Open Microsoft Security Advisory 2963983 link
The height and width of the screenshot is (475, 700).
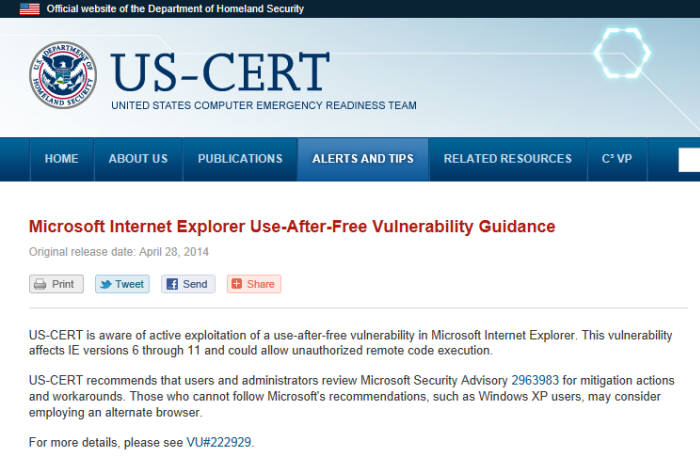(x=535, y=380)
